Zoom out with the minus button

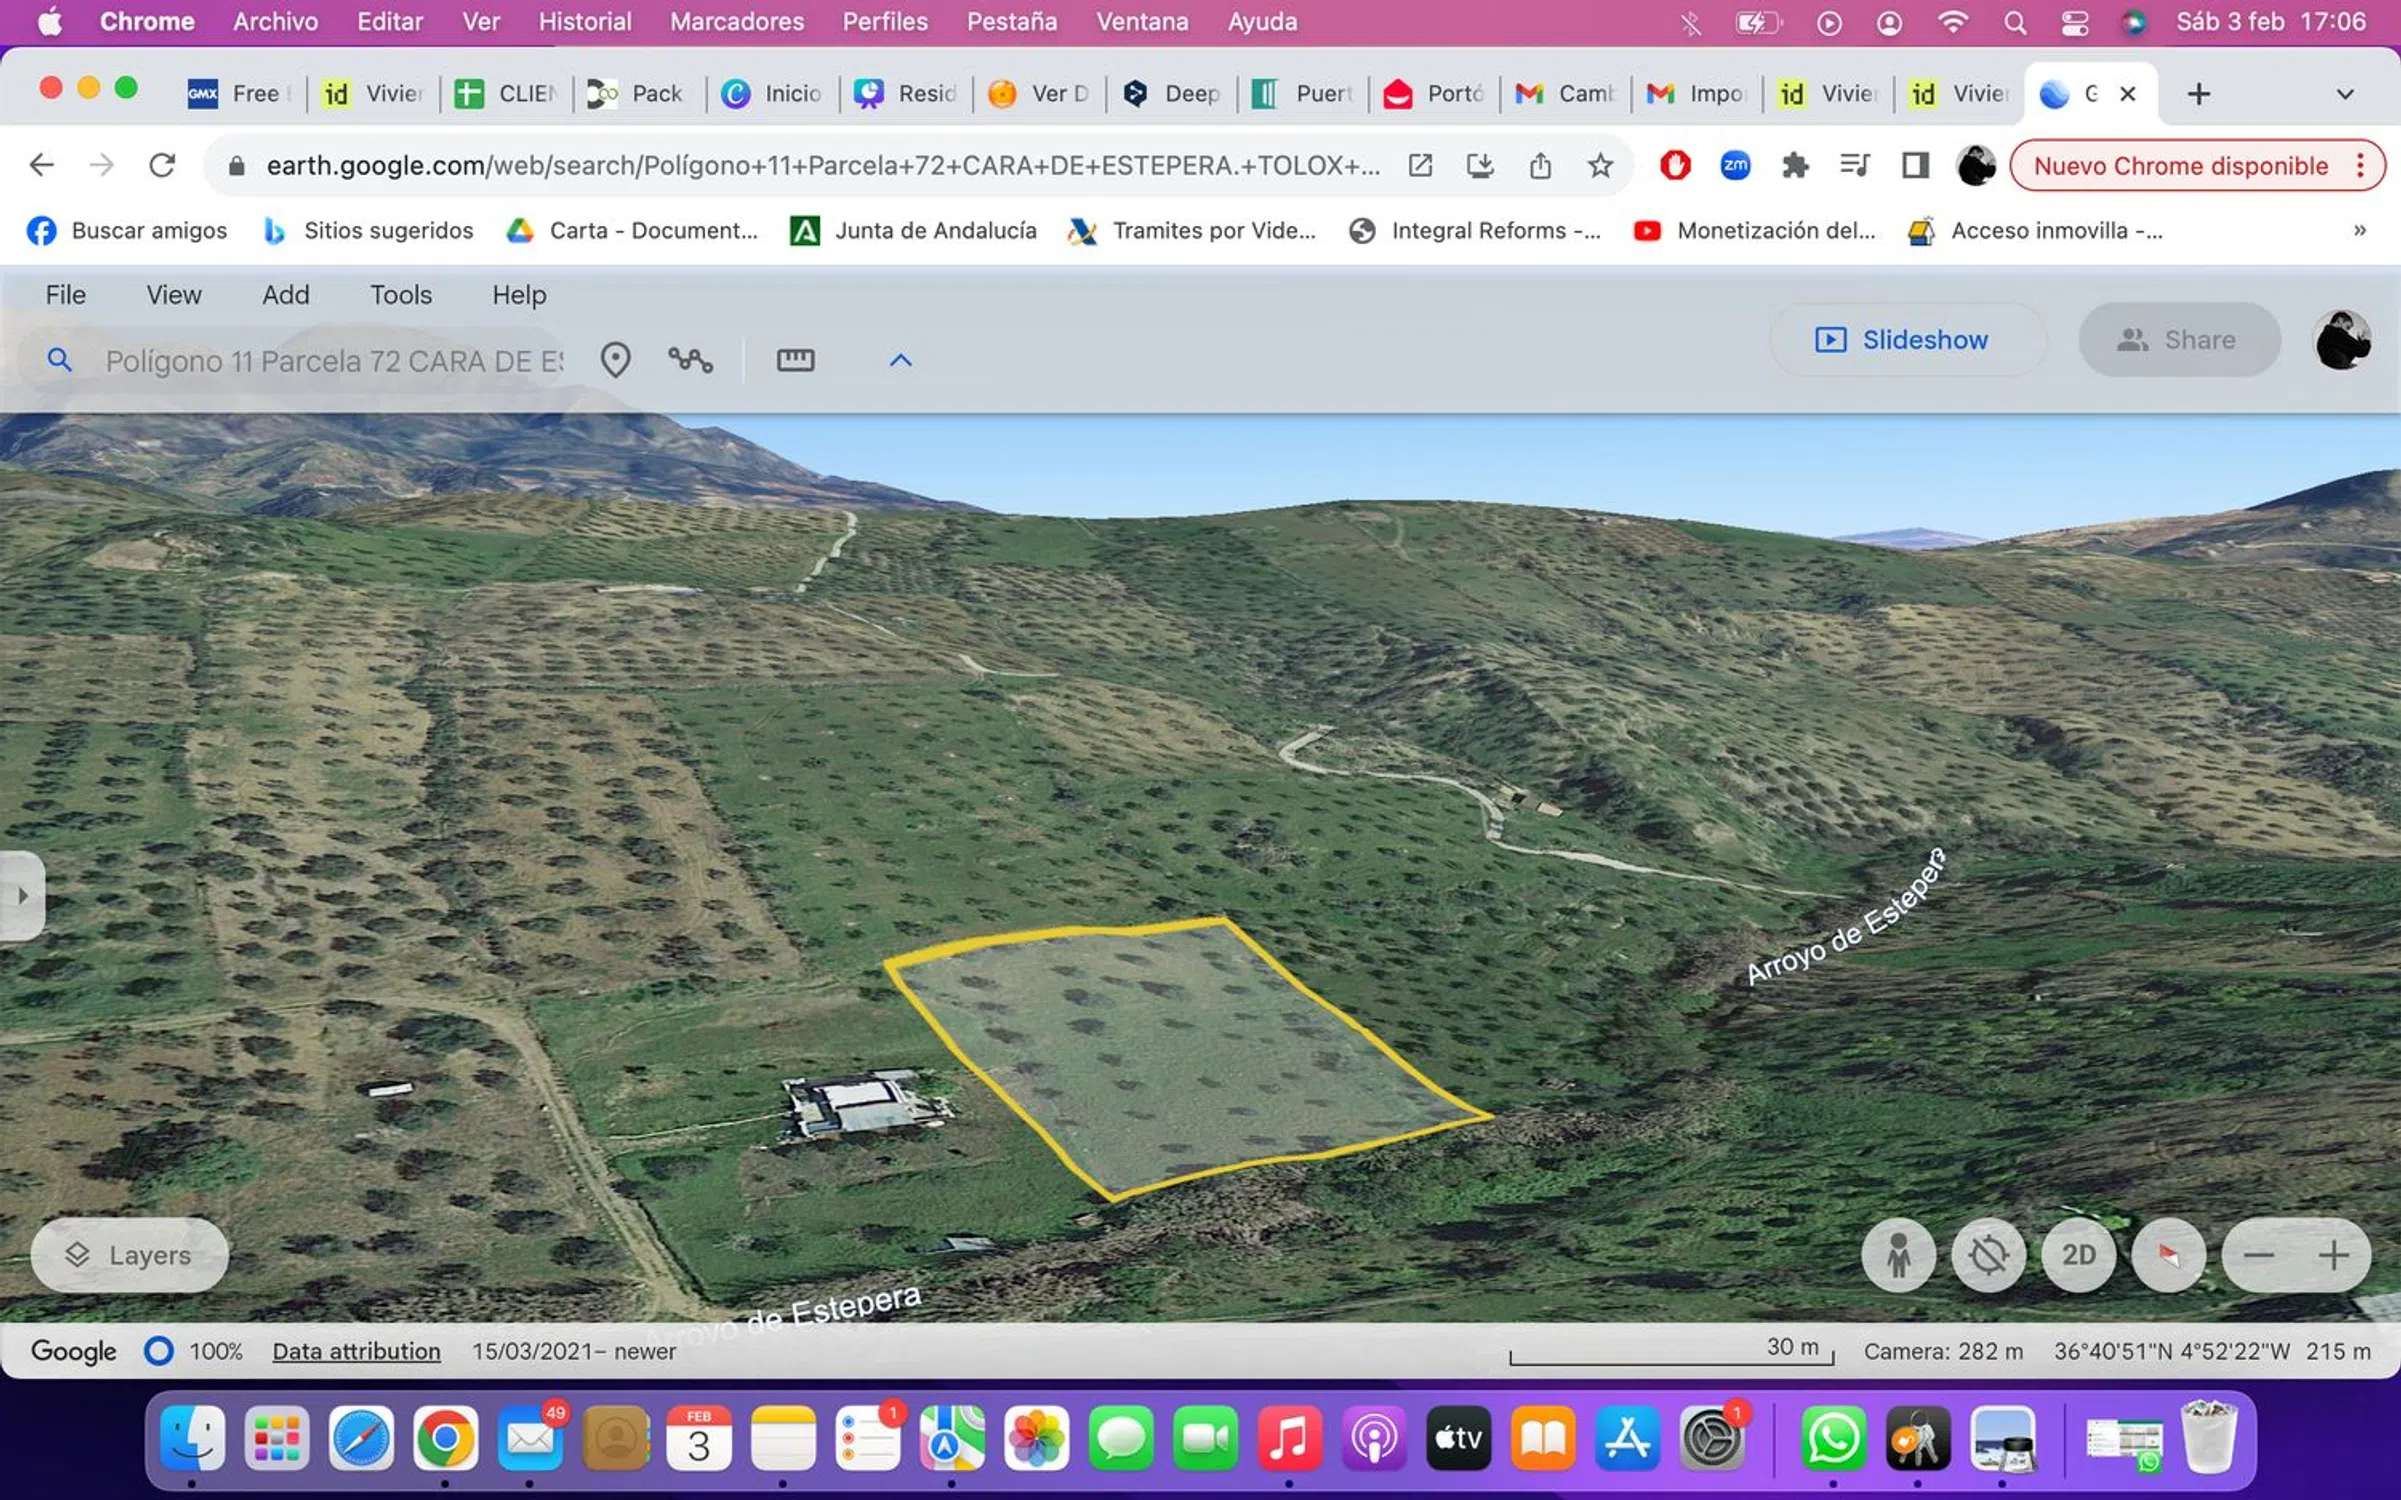2259,1255
